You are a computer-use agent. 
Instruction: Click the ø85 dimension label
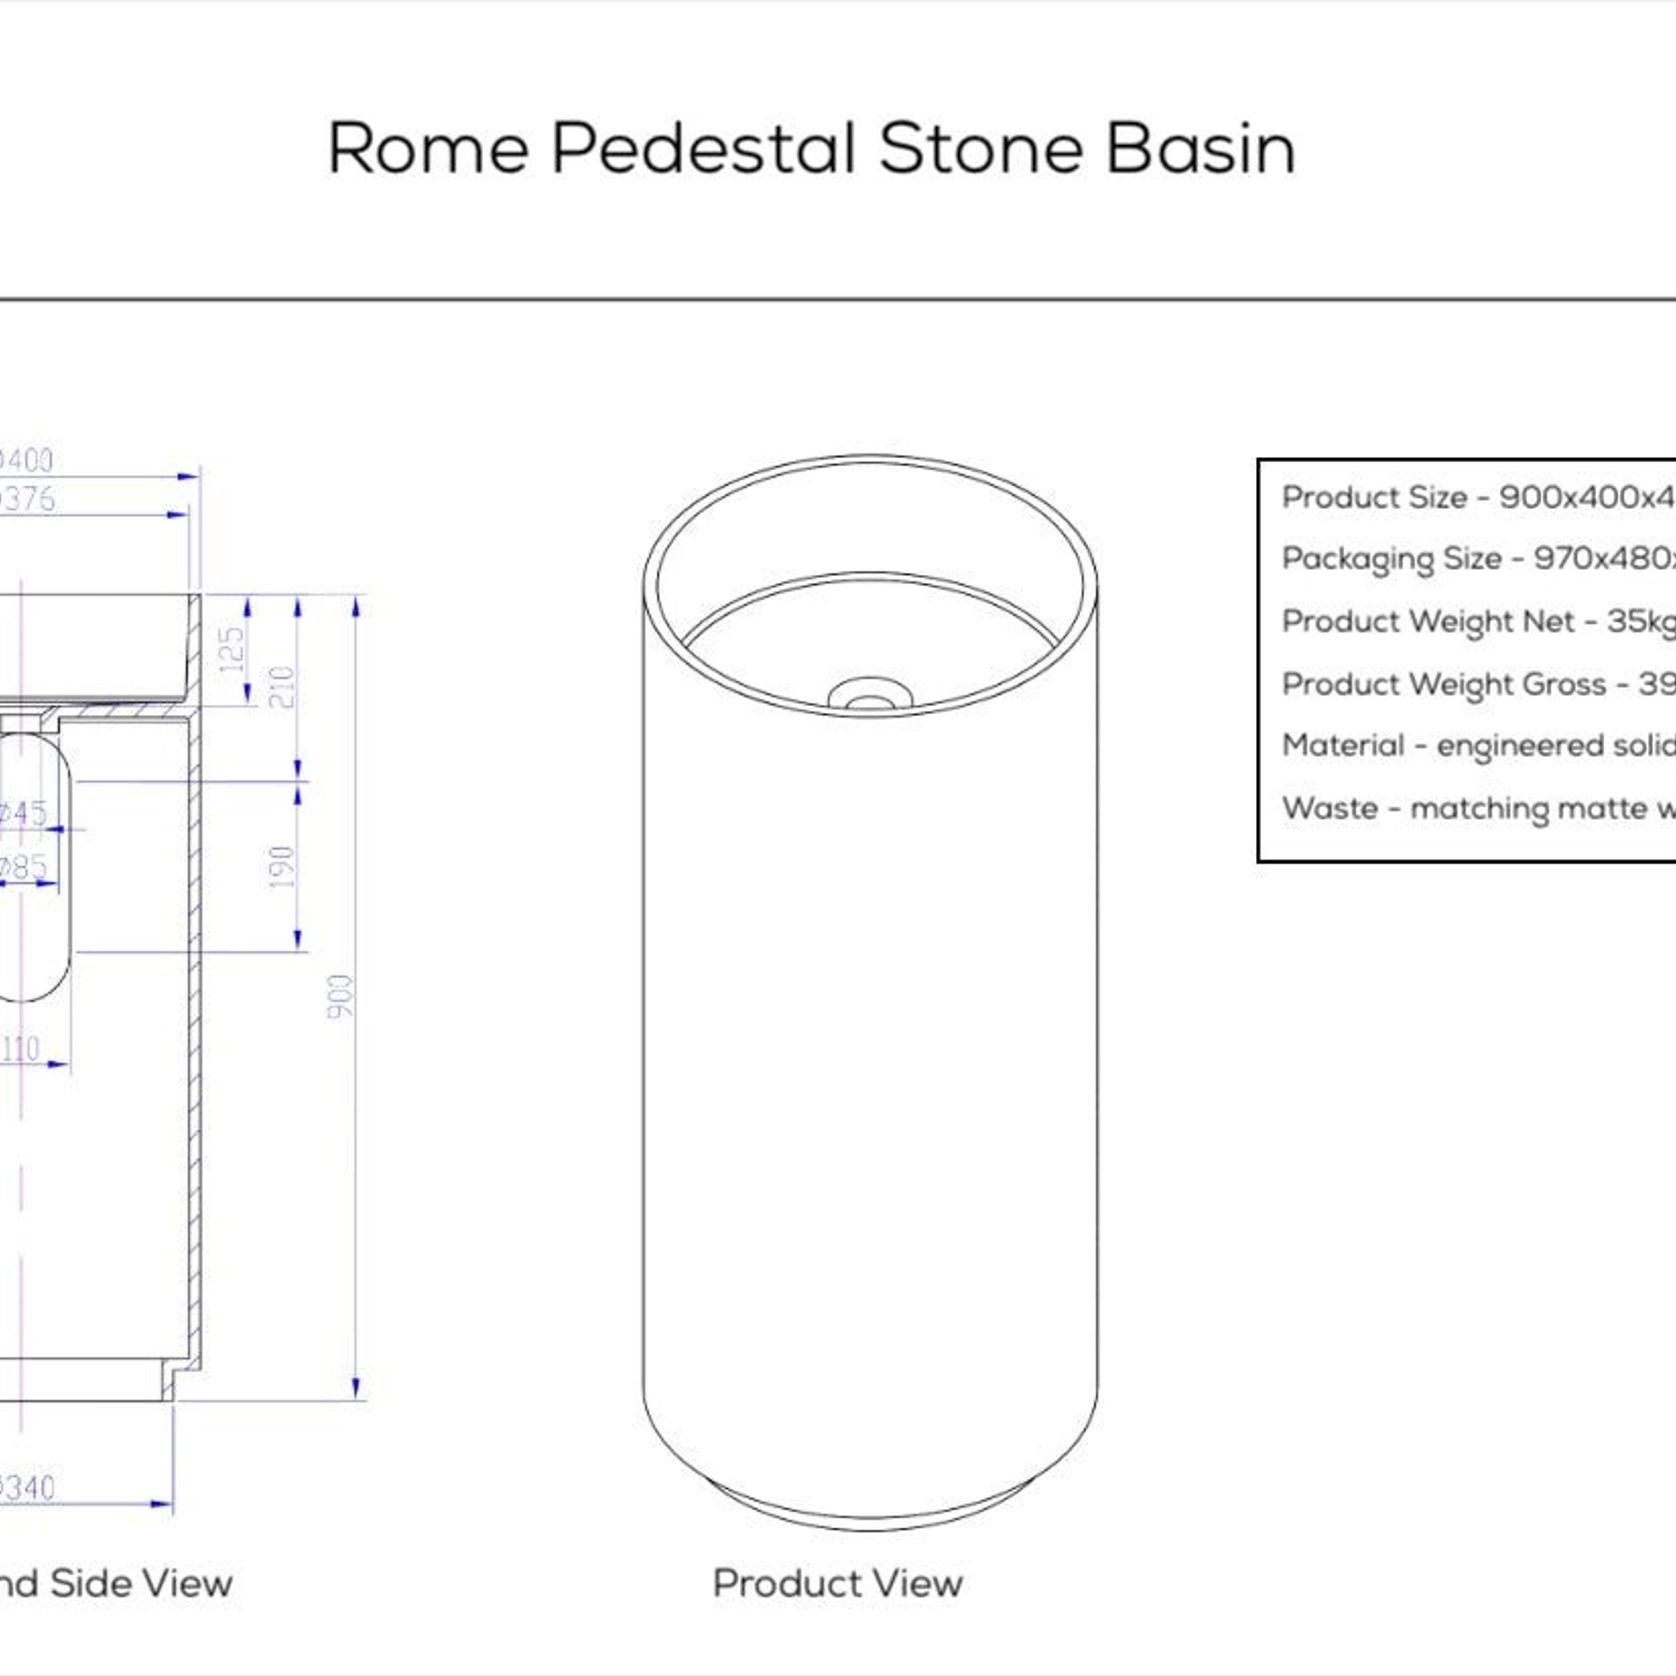coord(22,867)
